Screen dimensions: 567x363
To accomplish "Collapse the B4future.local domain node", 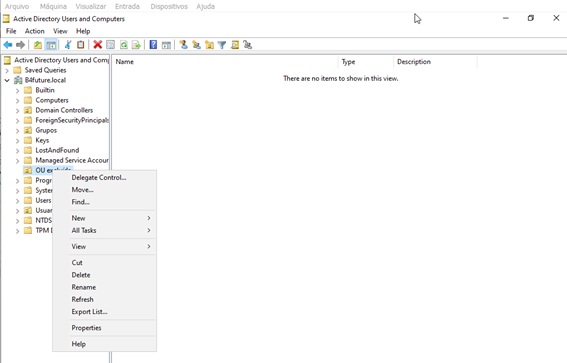I will click(x=7, y=80).
